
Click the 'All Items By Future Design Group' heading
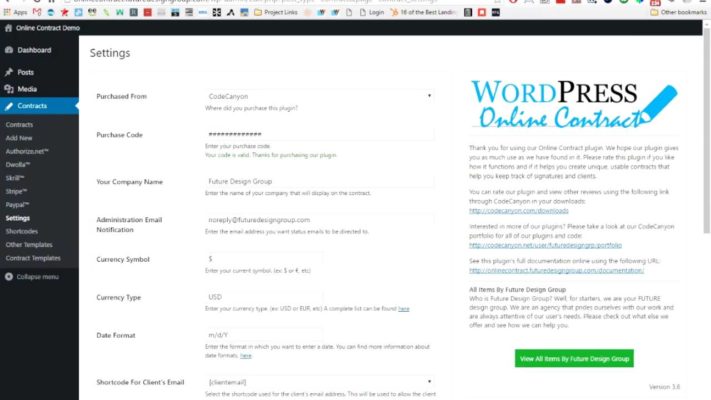click(517, 289)
